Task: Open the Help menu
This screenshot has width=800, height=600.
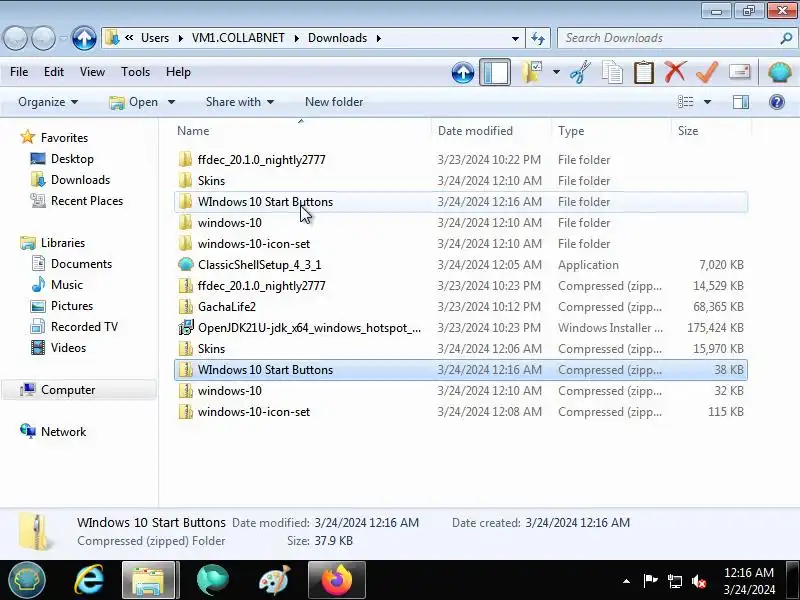Action: pyautogui.click(x=178, y=72)
